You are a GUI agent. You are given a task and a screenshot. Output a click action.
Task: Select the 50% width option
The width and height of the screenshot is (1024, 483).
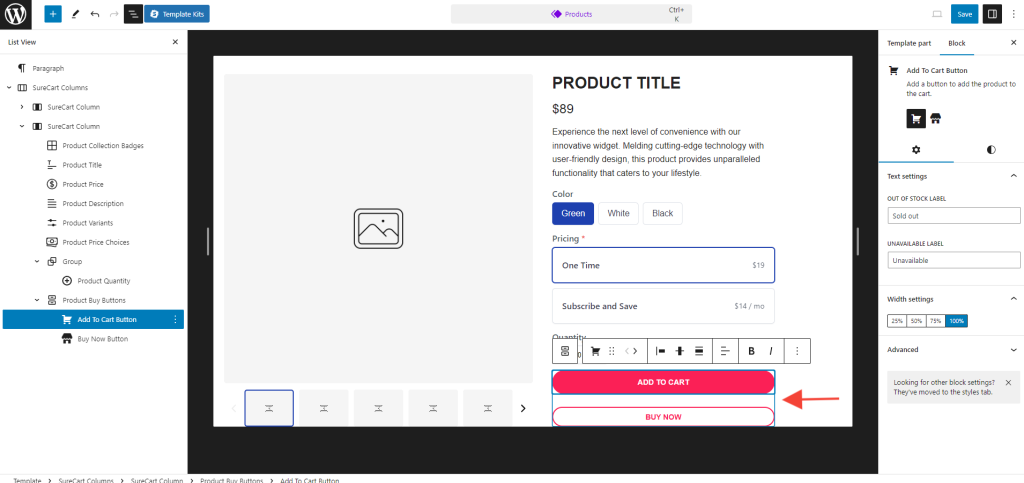tap(917, 321)
